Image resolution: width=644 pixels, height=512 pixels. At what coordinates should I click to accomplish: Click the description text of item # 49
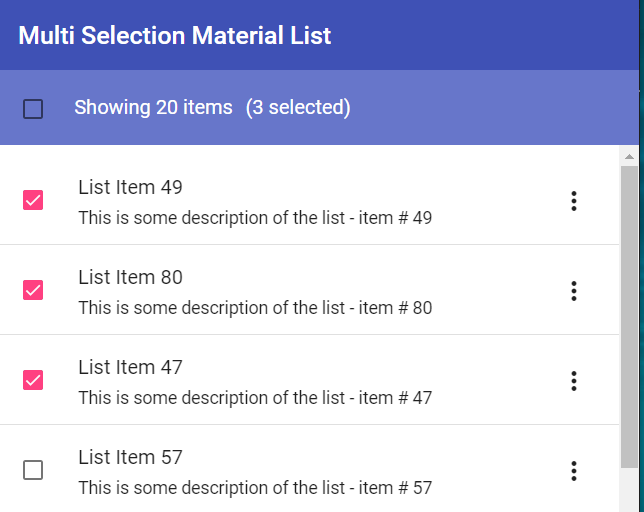(255, 218)
